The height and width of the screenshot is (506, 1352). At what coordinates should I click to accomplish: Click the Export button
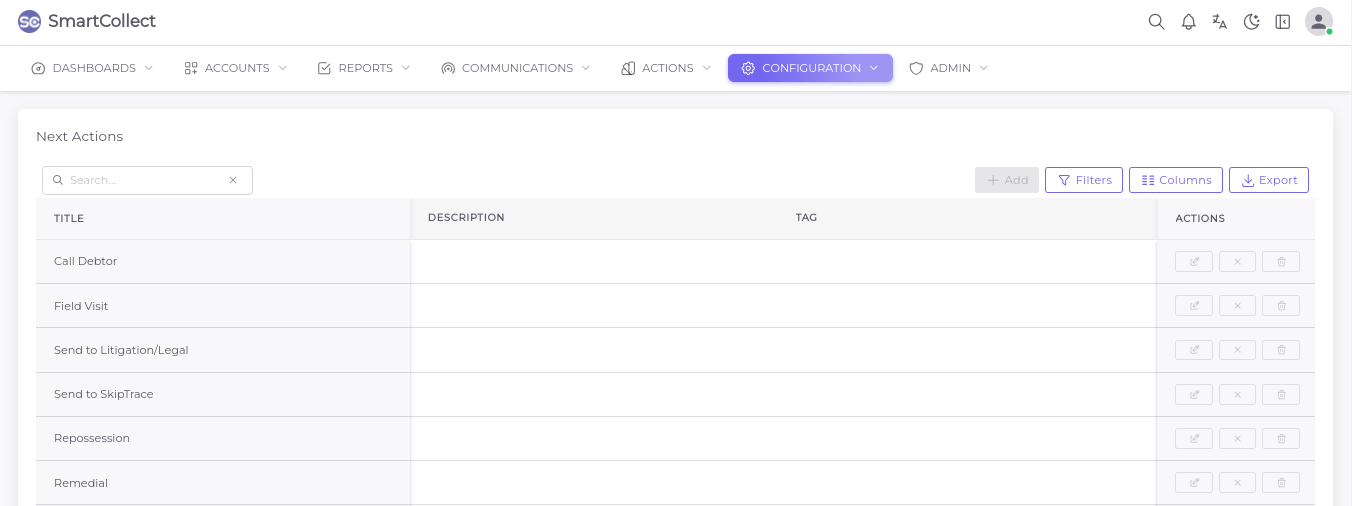coord(1268,180)
